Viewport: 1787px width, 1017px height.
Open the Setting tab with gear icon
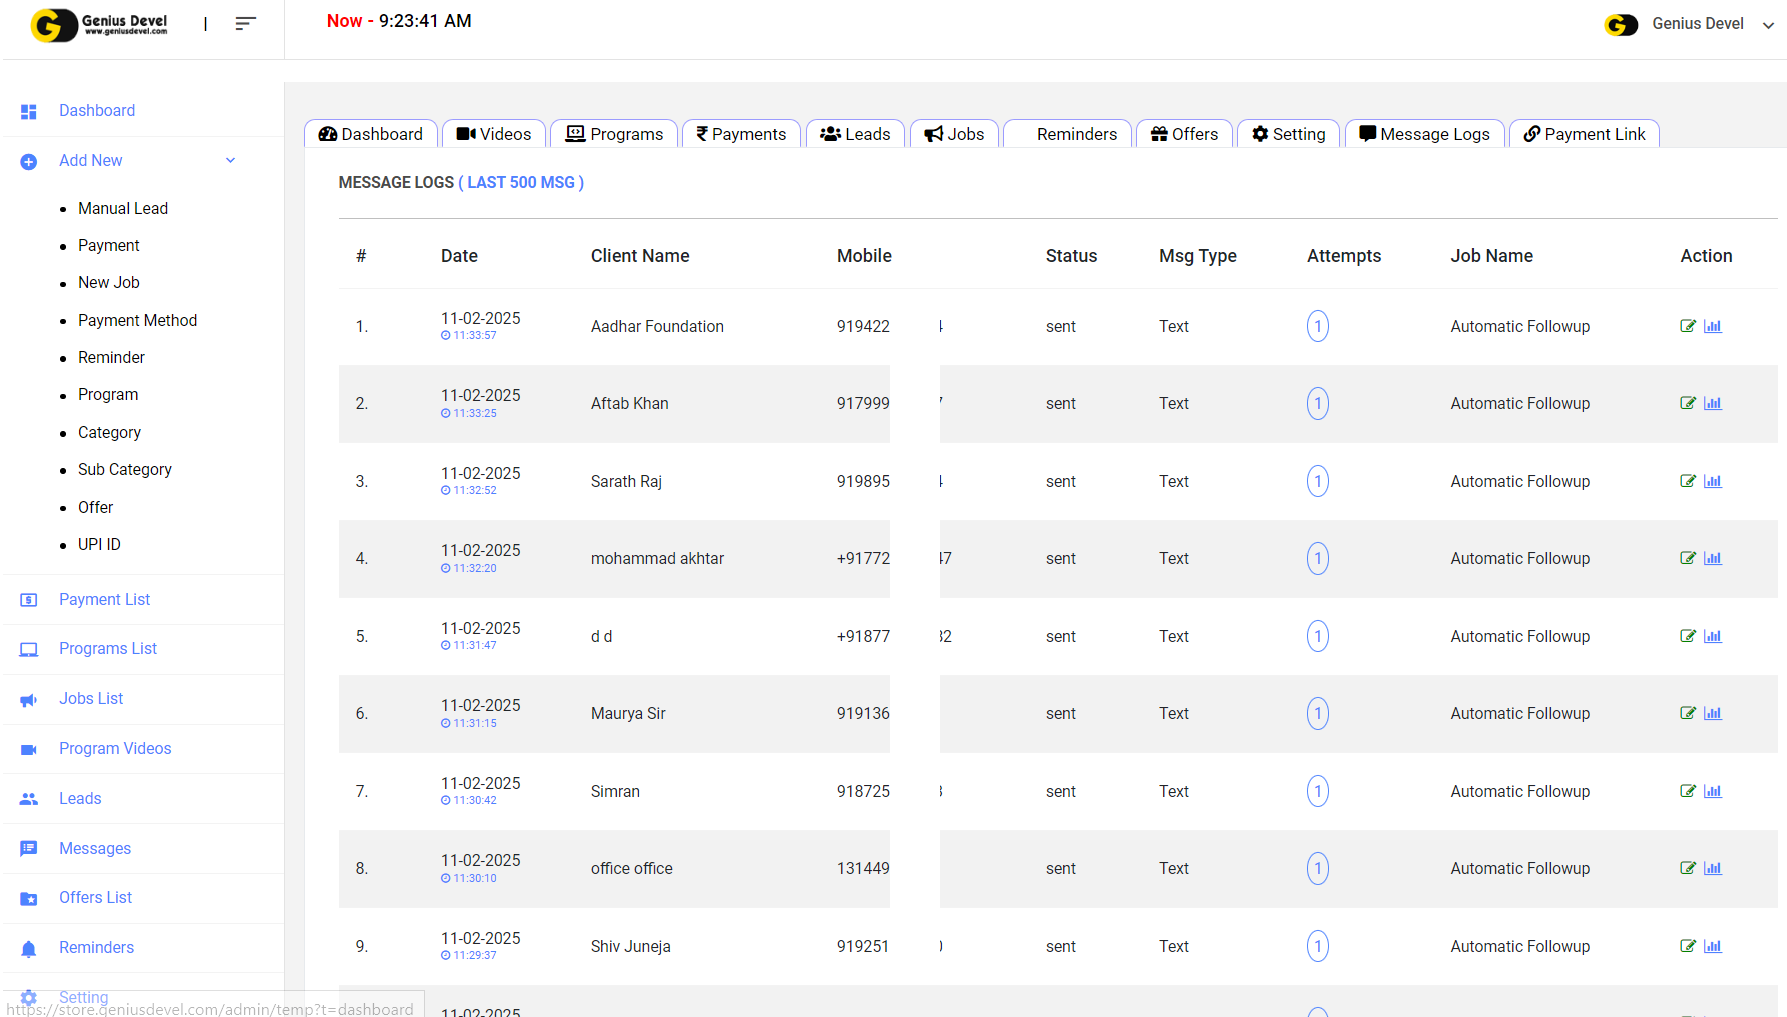click(1289, 134)
